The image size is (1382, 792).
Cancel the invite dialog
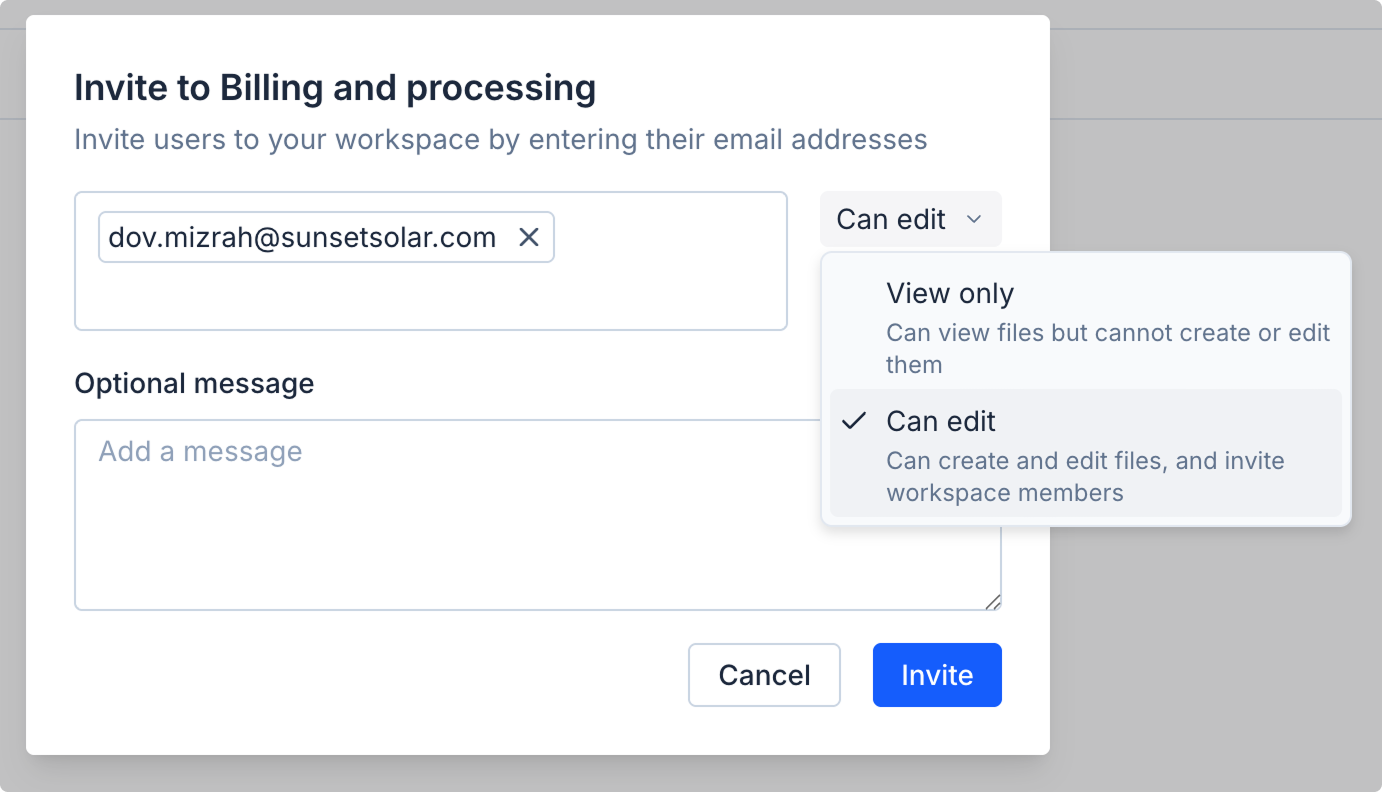pyautogui.click(x=764, y=675)
